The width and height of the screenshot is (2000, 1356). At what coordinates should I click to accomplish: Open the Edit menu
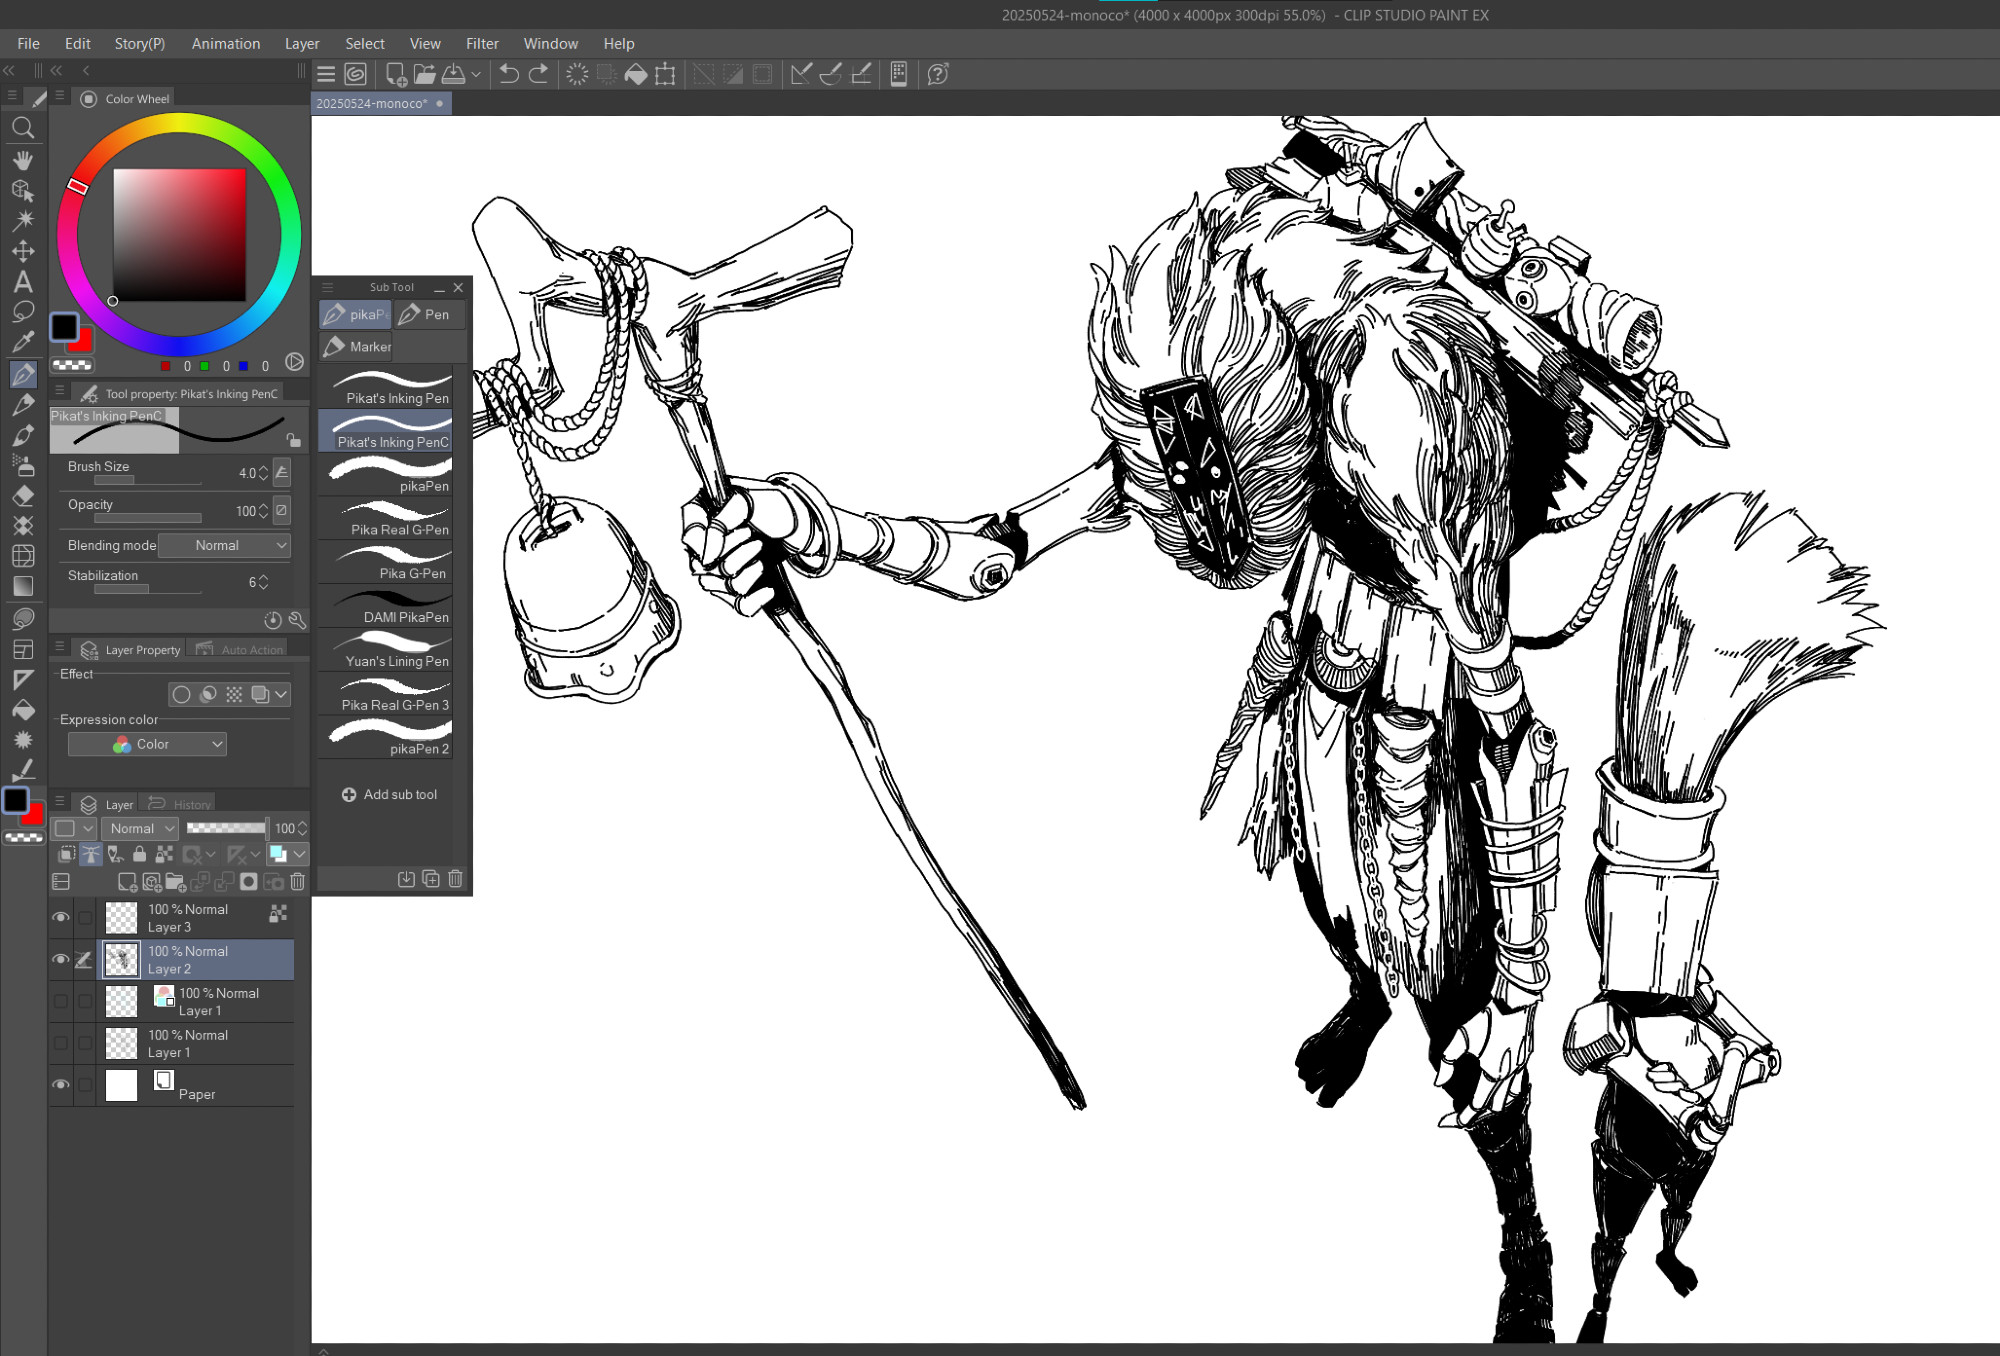[77, 44]
